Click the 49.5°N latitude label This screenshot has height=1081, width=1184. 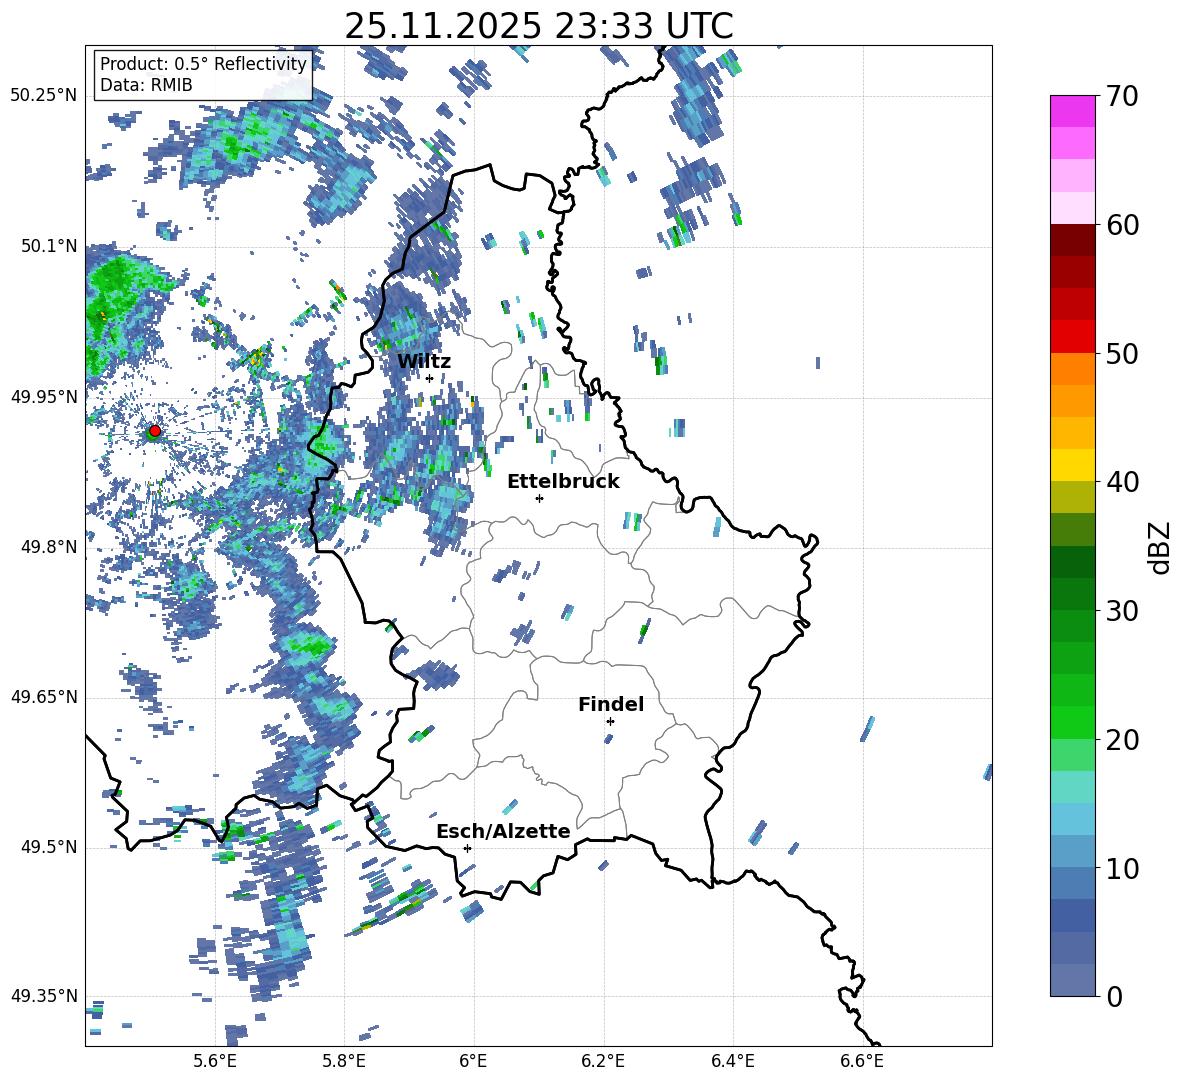click(x=48, y=847)
